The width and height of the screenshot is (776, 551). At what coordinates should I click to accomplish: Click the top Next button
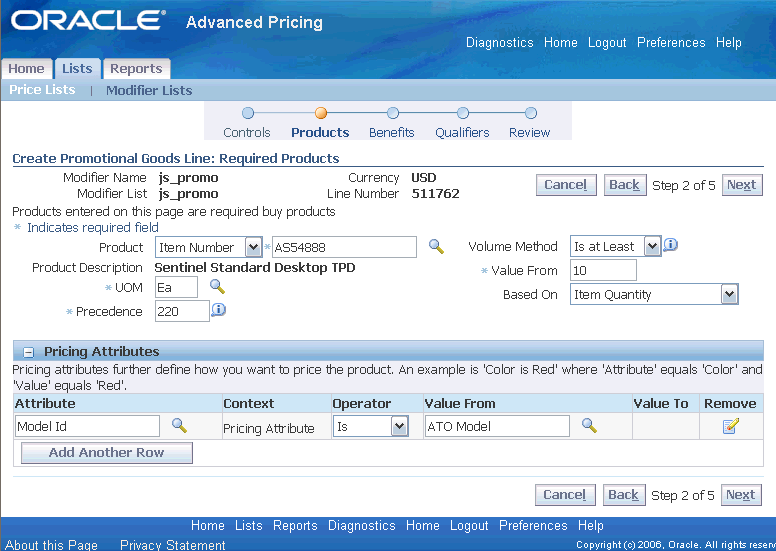click(742, 185)
